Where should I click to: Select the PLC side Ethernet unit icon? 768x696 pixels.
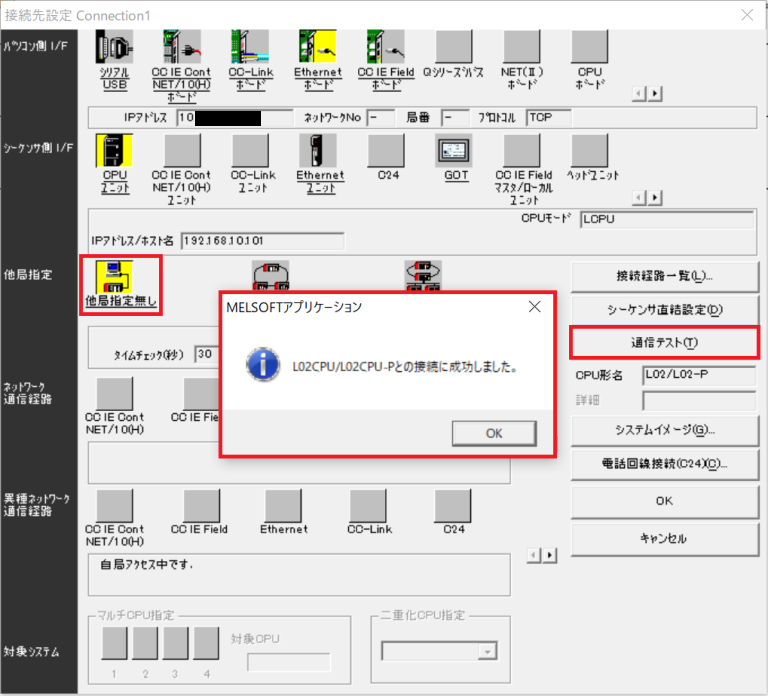click(x=317, y=151)
